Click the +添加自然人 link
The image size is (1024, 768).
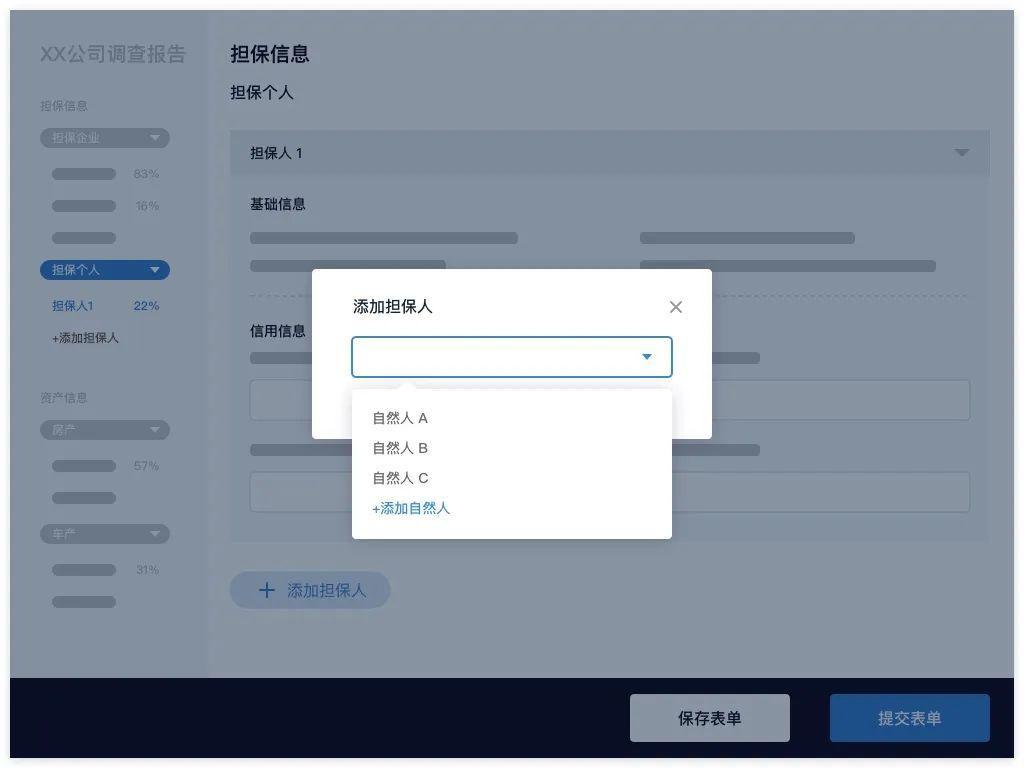(411, 508)
